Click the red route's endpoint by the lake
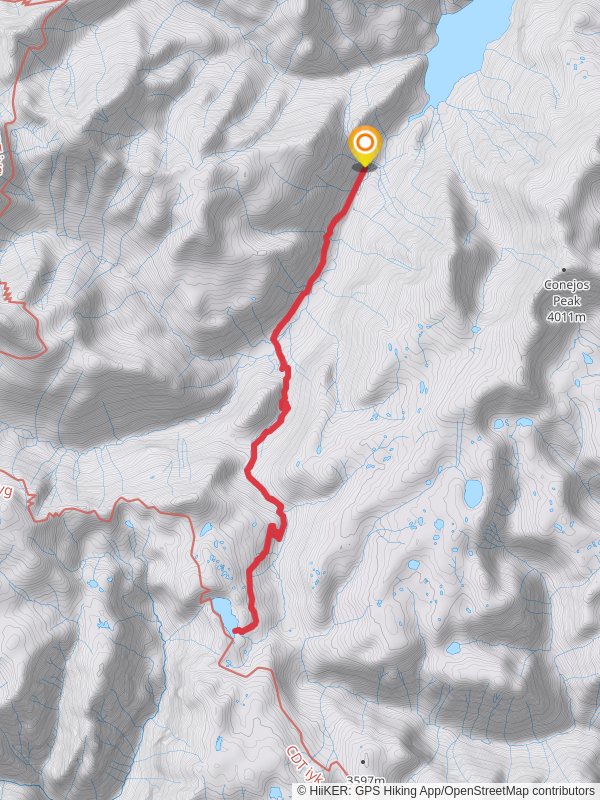Image resolution: width=600 pixels, height=800 pixels. (x=236, y=632)
